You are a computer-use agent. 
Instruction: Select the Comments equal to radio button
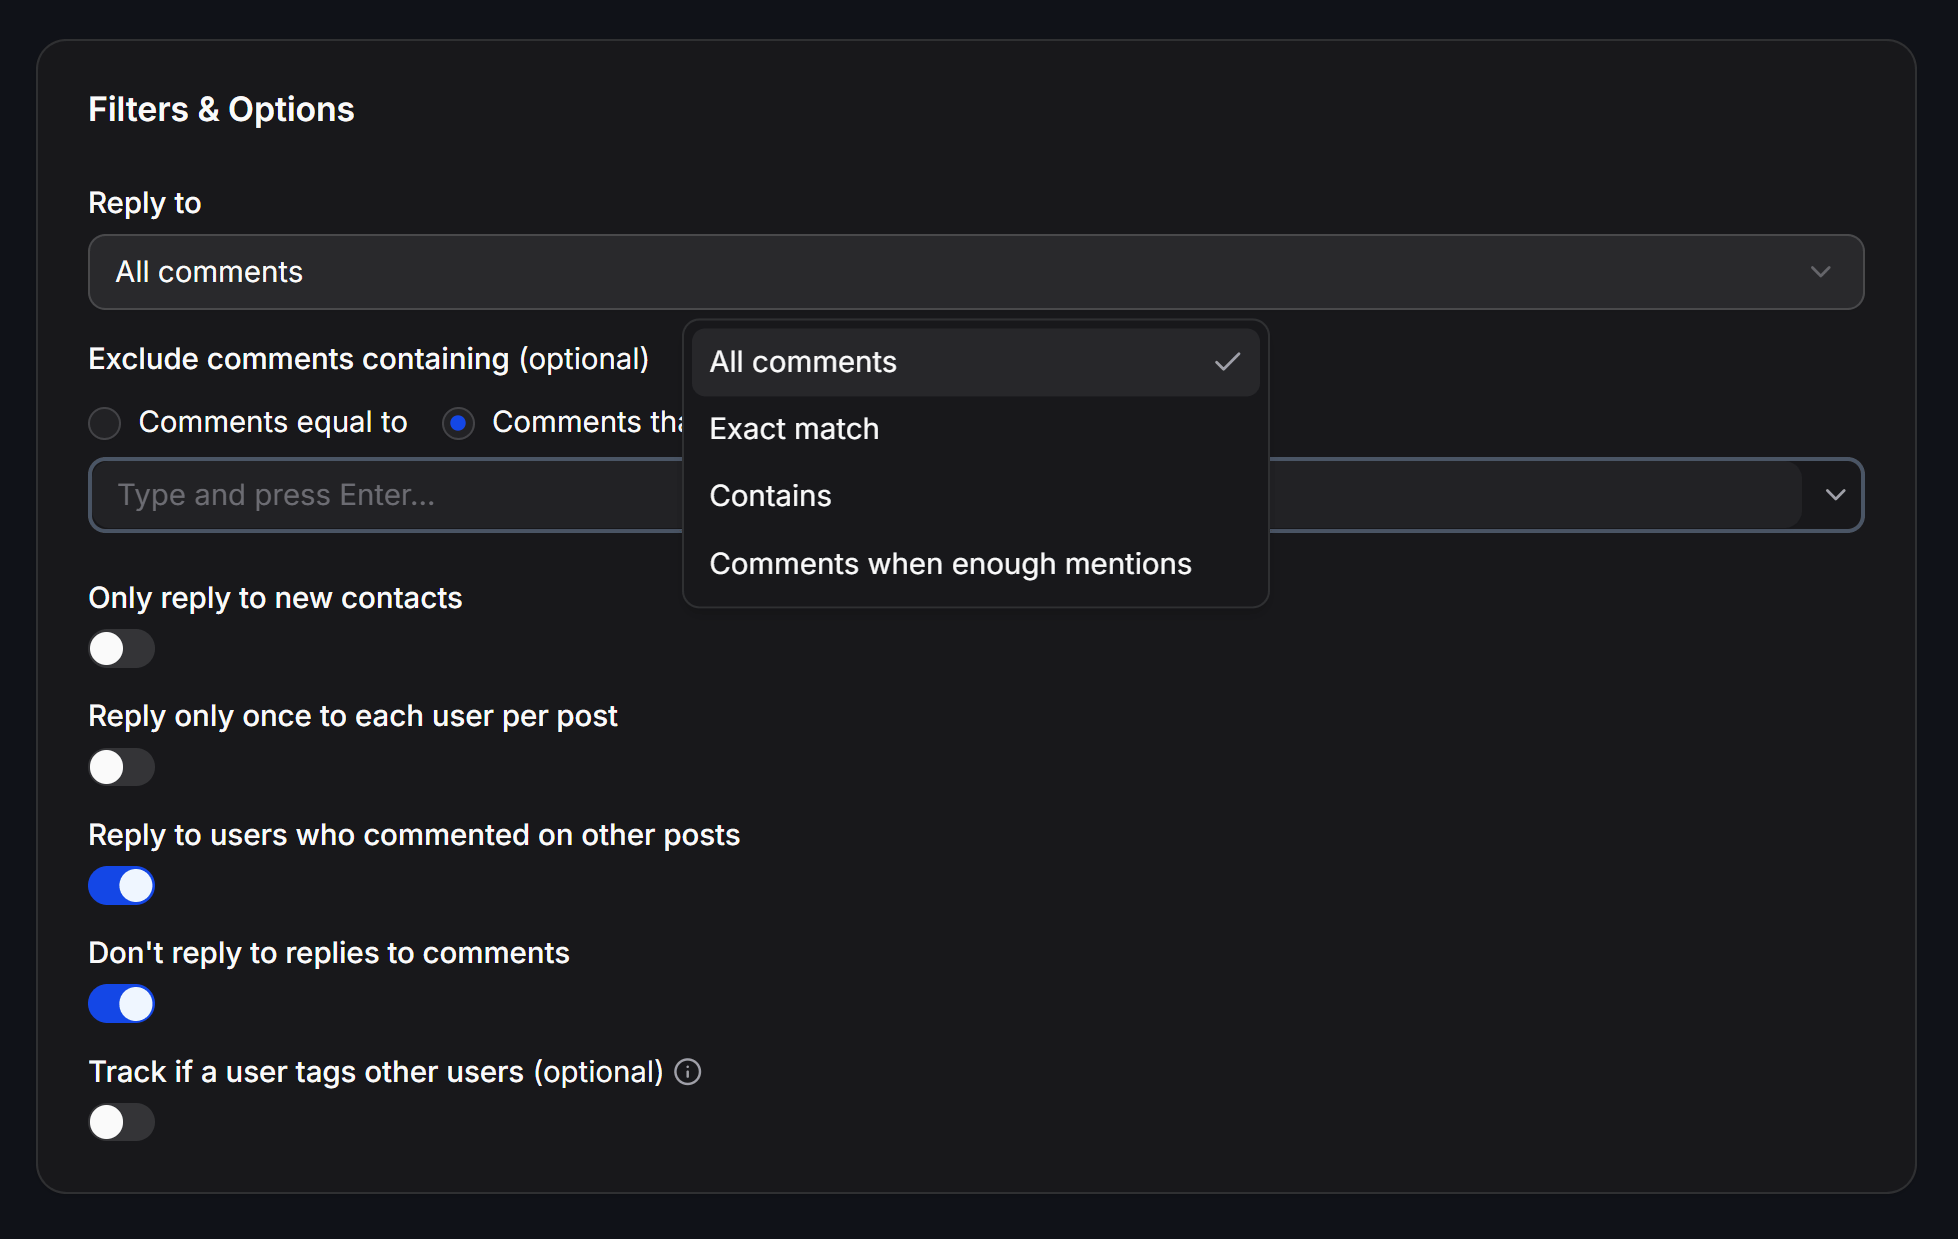pos(105,423)
